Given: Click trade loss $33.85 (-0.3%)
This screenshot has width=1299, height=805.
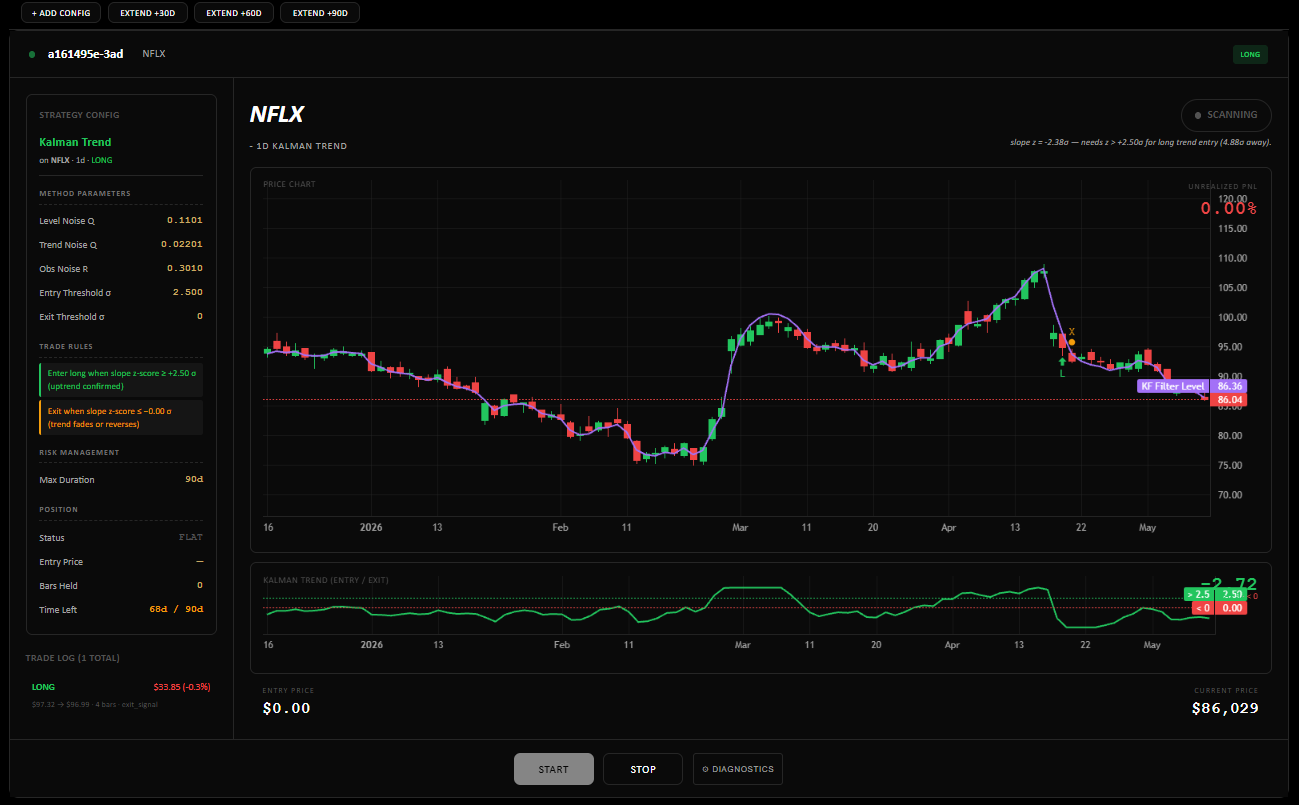Looking at the screenshot, I should (x=182, y=687).
